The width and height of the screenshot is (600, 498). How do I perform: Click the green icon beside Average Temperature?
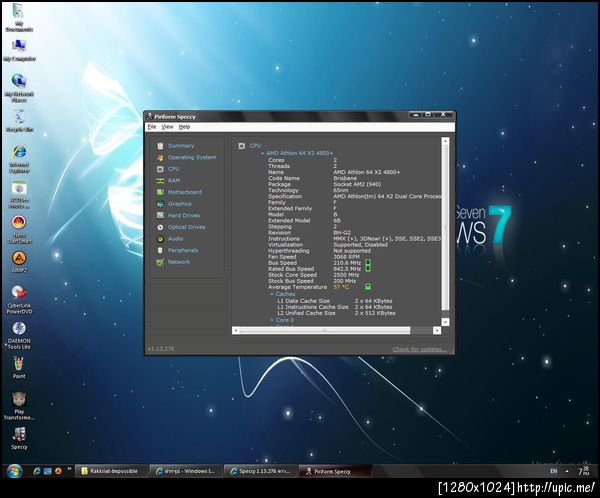coord(368,287)
